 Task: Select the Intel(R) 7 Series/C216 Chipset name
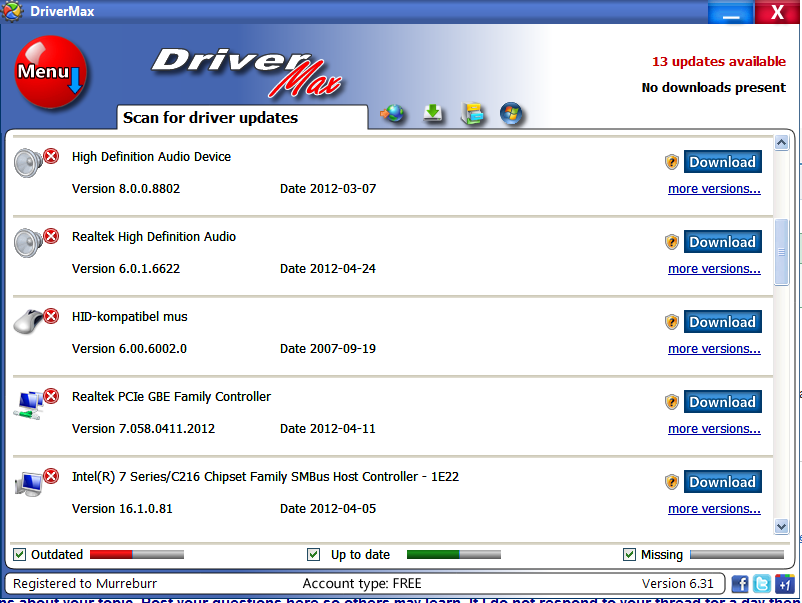[x=265, y=477]
